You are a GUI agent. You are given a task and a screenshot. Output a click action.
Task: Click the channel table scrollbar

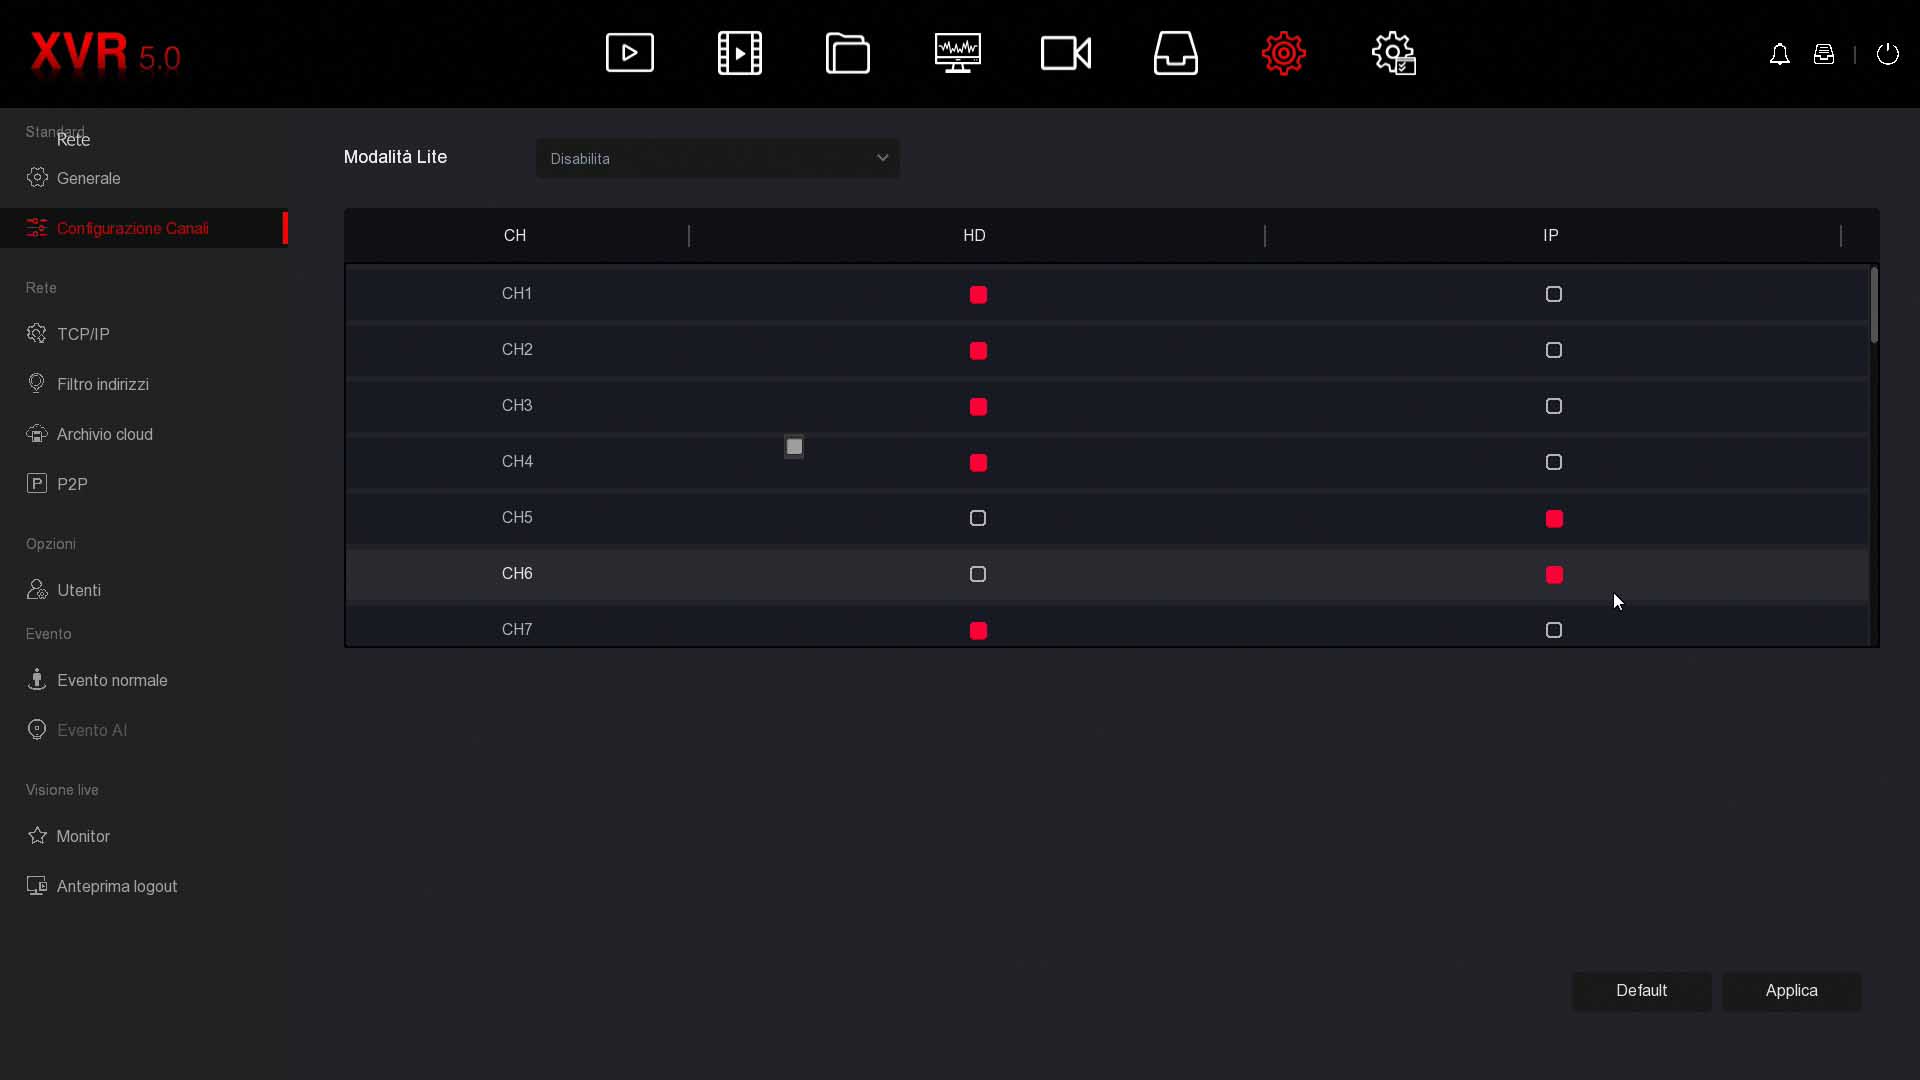pyautogui.click(x=1874, y=306)
